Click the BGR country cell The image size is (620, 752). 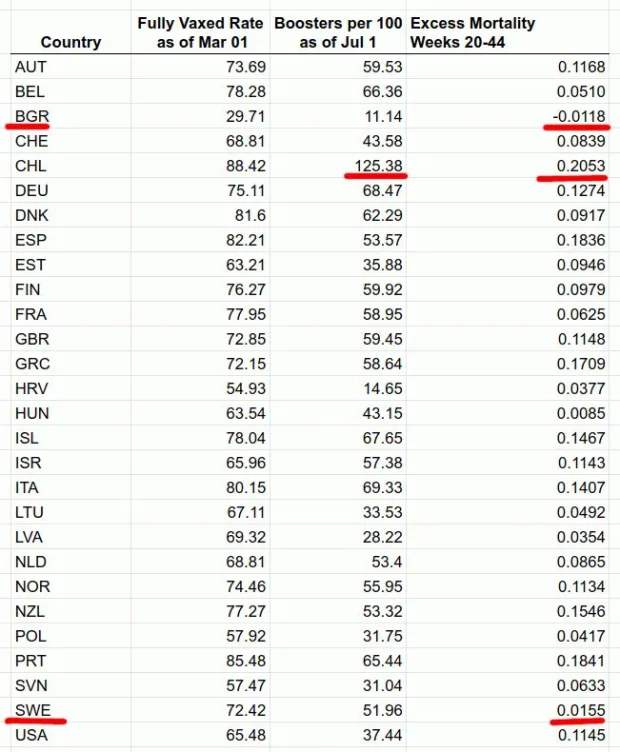point(32,116)
